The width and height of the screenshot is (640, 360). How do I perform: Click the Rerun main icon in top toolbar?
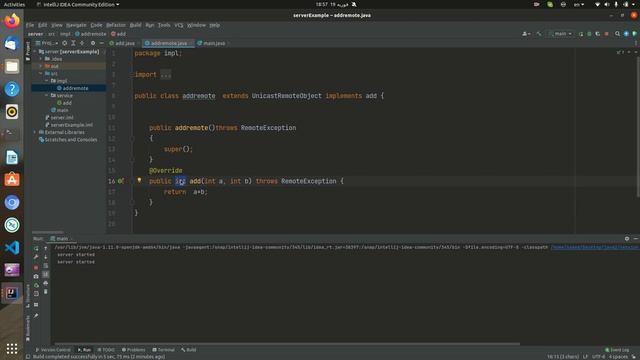click(581, 34)
